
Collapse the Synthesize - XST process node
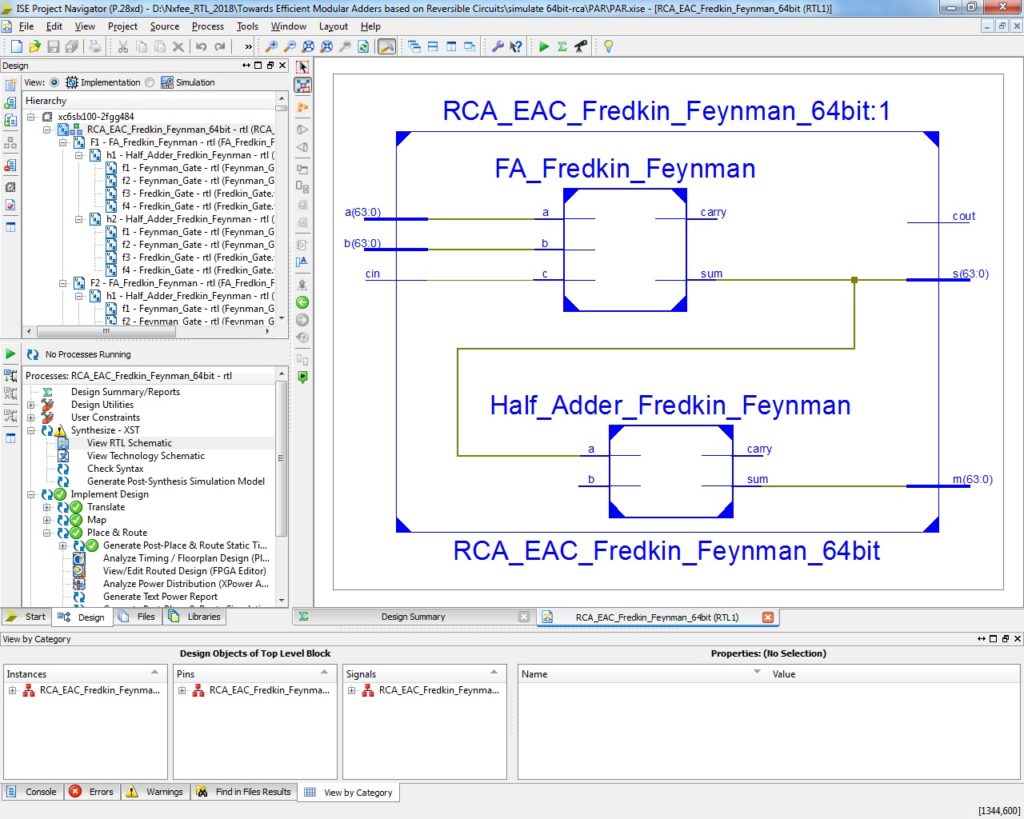pos(31,431)
